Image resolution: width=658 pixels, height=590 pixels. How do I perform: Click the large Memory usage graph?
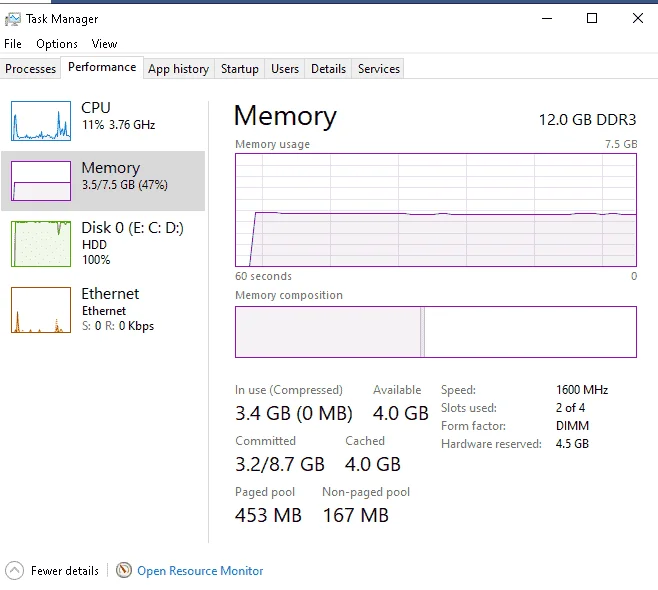tap(436, 210)
